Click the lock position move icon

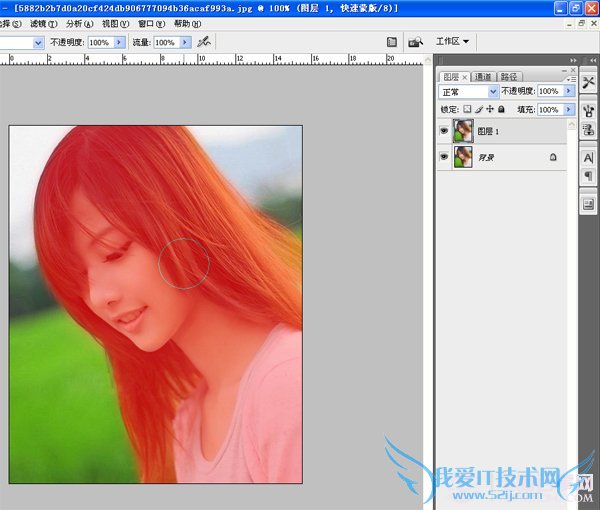[x=489, y=109]
